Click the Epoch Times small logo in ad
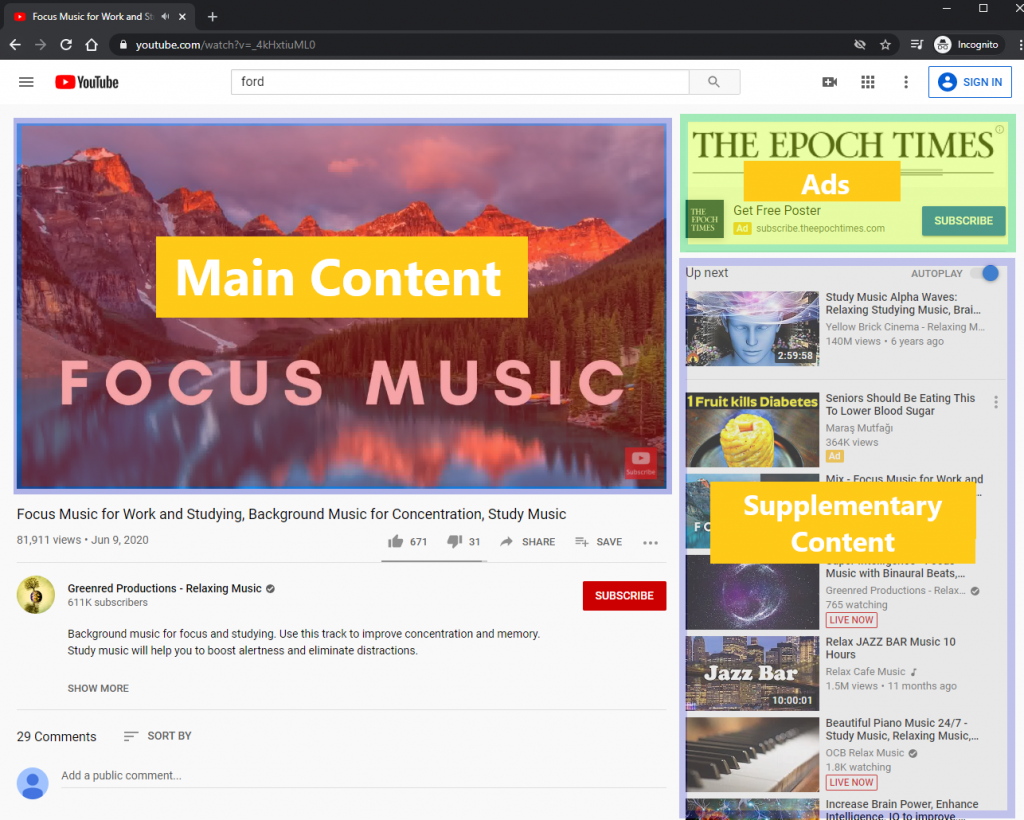 click(x=705, y=219)
